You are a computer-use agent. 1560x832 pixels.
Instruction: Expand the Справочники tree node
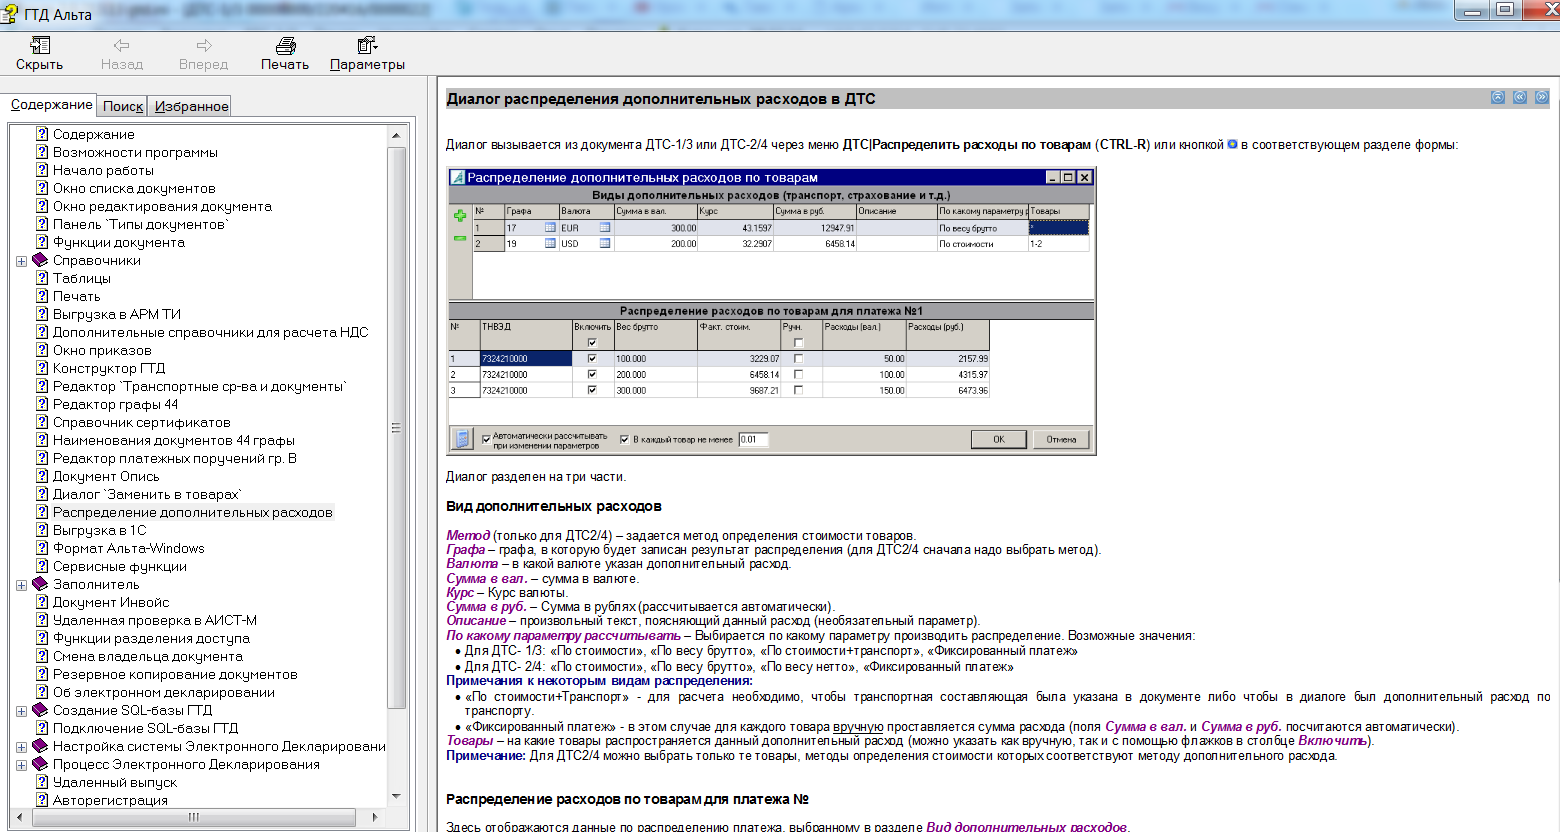[21, 261]
